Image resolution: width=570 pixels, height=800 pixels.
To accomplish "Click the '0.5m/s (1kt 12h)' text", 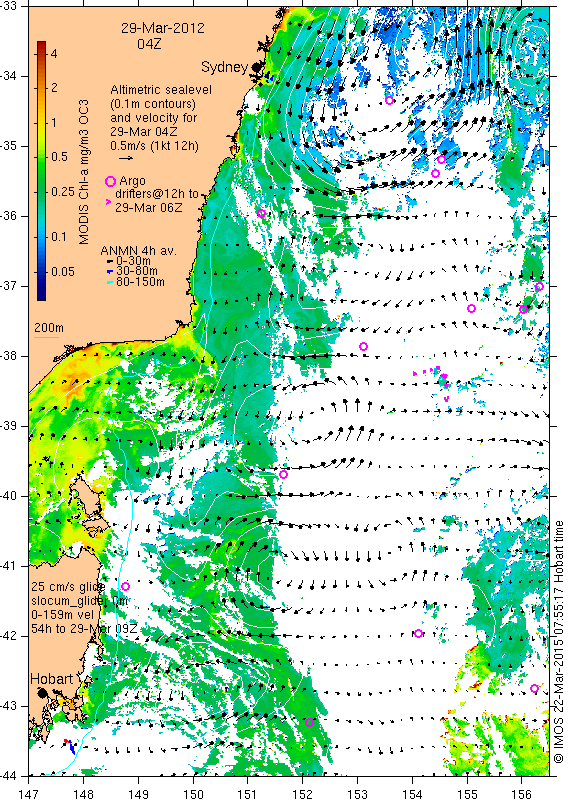I will (x=155, y=145).
